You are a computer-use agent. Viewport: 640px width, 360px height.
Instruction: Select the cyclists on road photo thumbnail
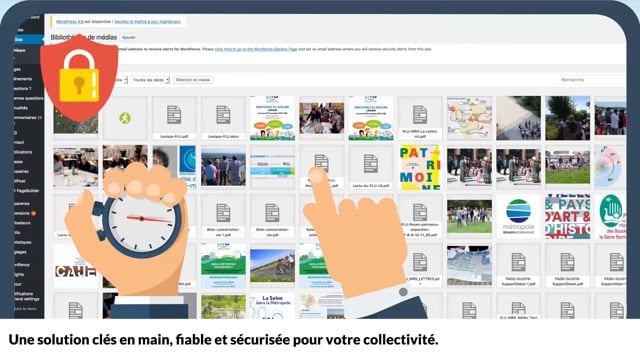pos(272,266)
